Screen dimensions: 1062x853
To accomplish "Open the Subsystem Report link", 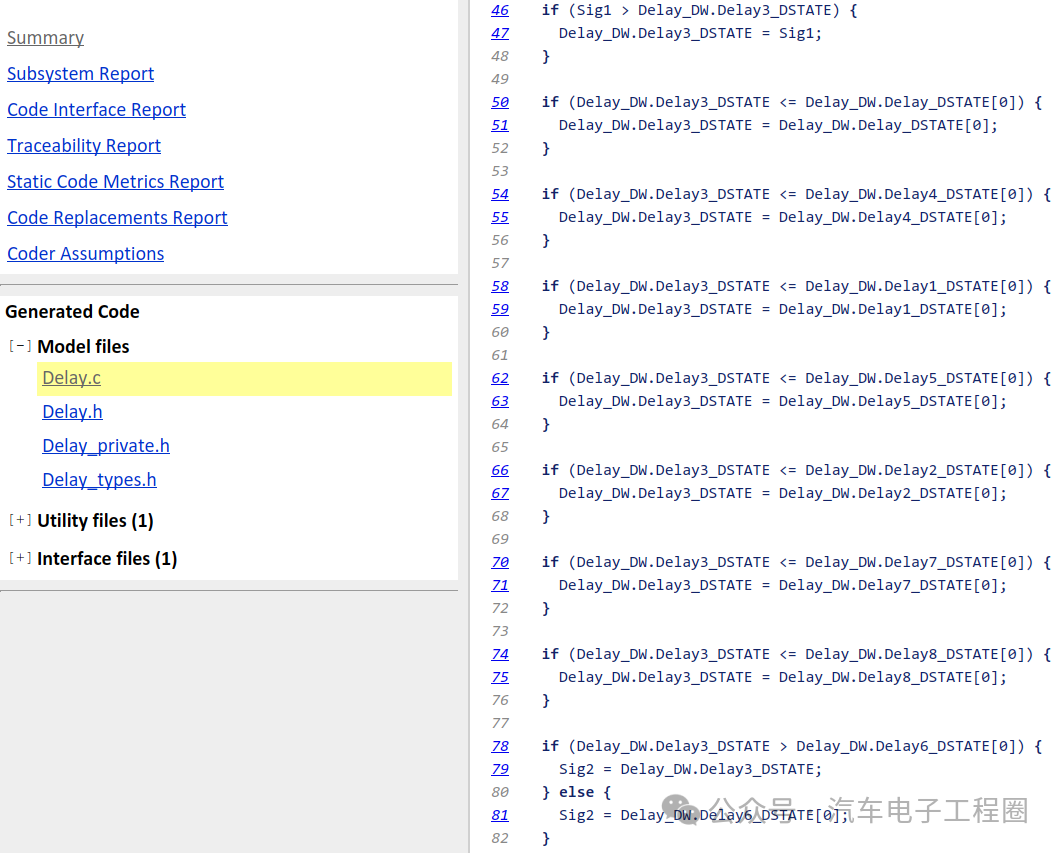I will 81,73.
